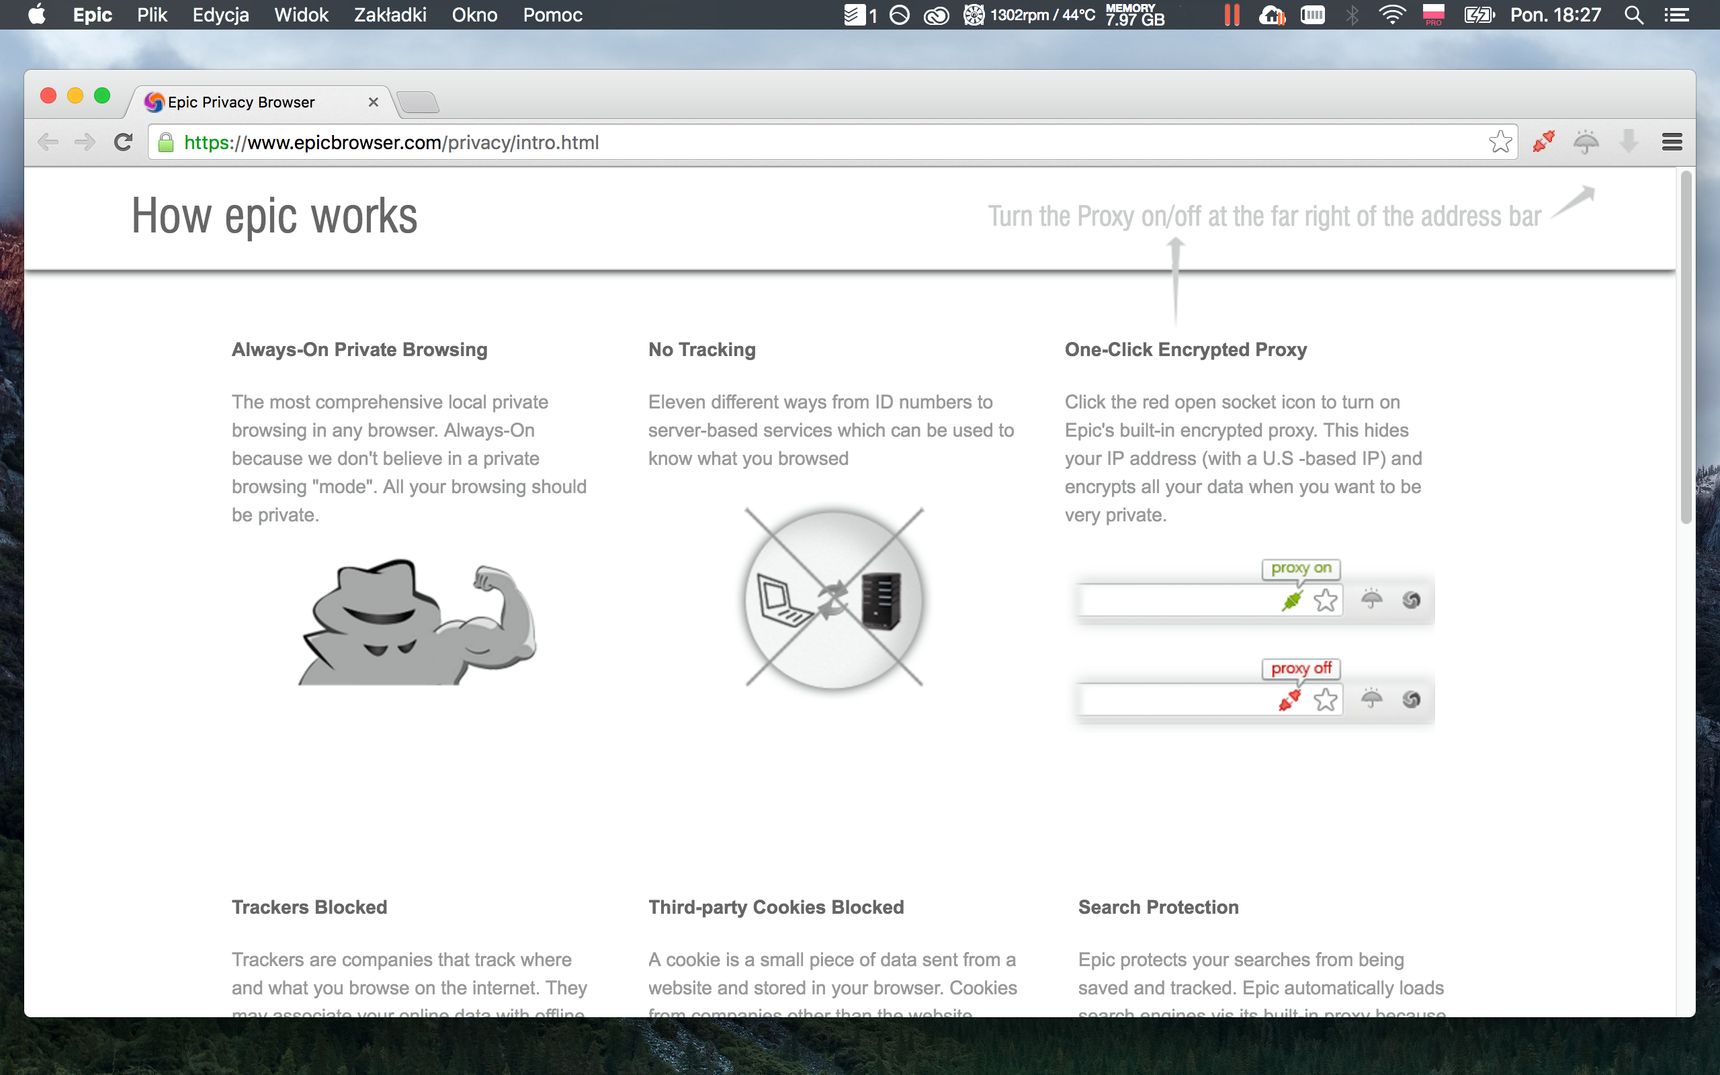Click the Third-party Cookies Blocked heading
This screenshot has height=1075, width=1720.
(776, 907)
